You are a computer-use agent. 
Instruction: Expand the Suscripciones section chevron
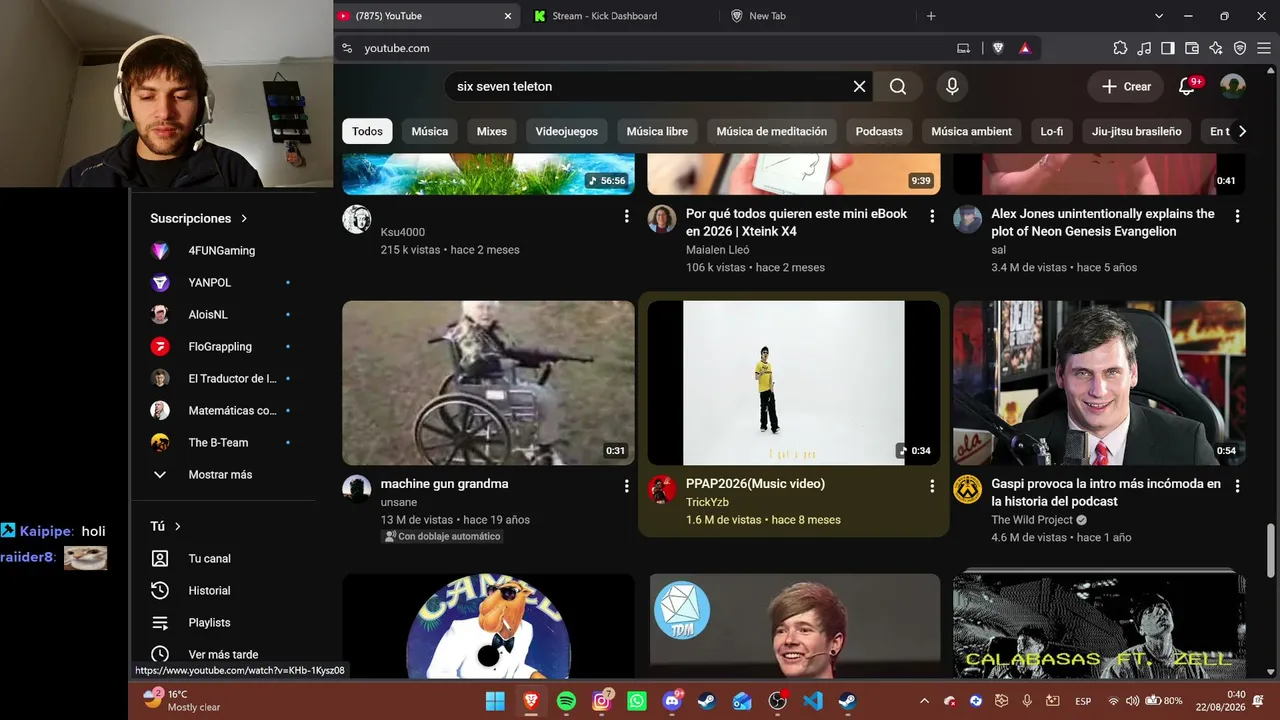click(244, 218)
